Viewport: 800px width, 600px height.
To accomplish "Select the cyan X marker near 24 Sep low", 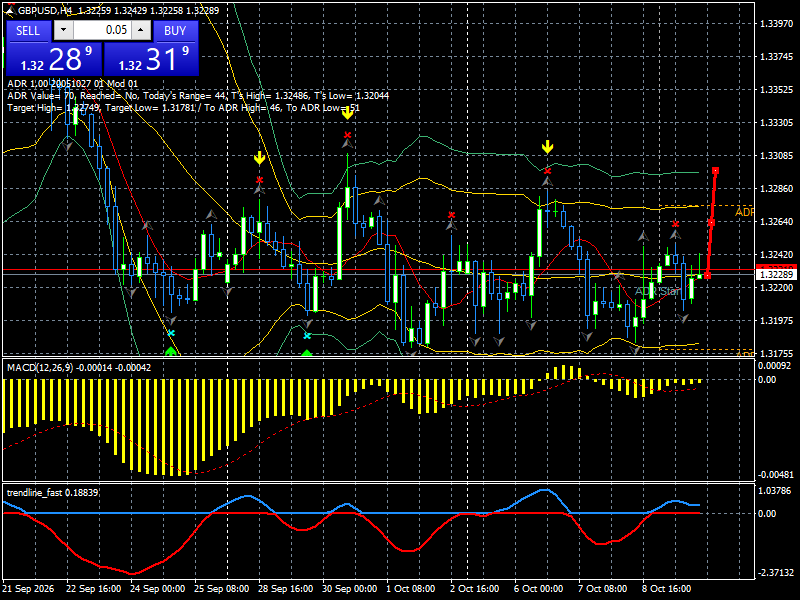I will pyautogui.click(x=171, y=333).
